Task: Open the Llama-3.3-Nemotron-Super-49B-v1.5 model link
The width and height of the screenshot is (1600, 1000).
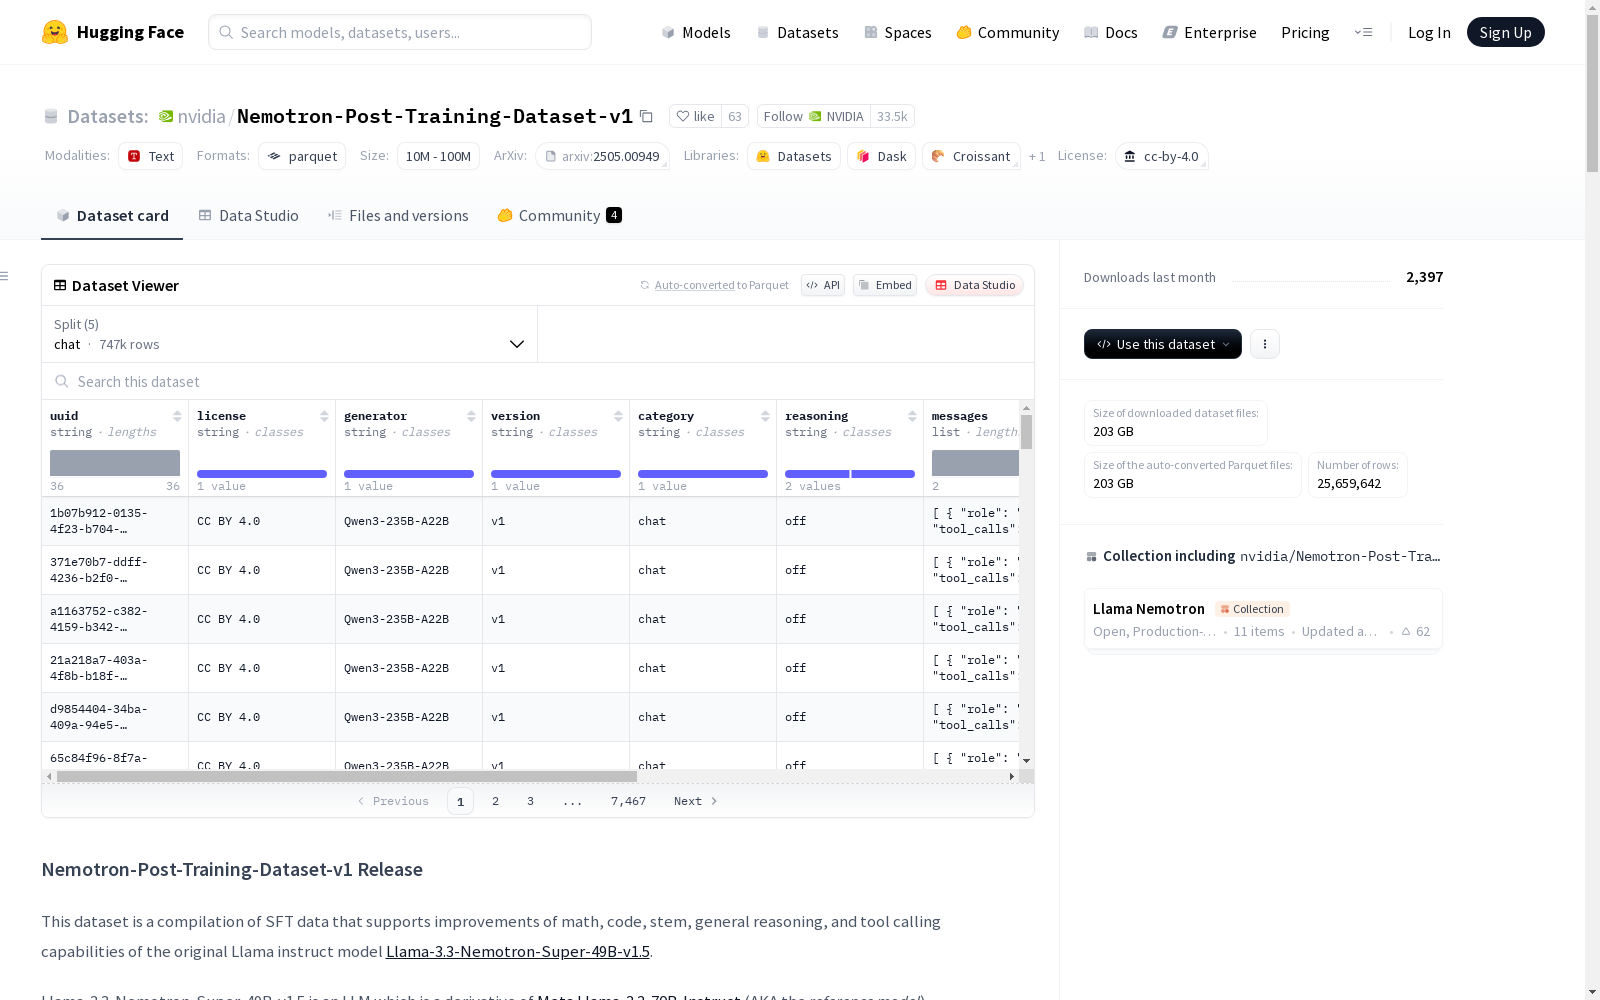Action: coord(518,951)
